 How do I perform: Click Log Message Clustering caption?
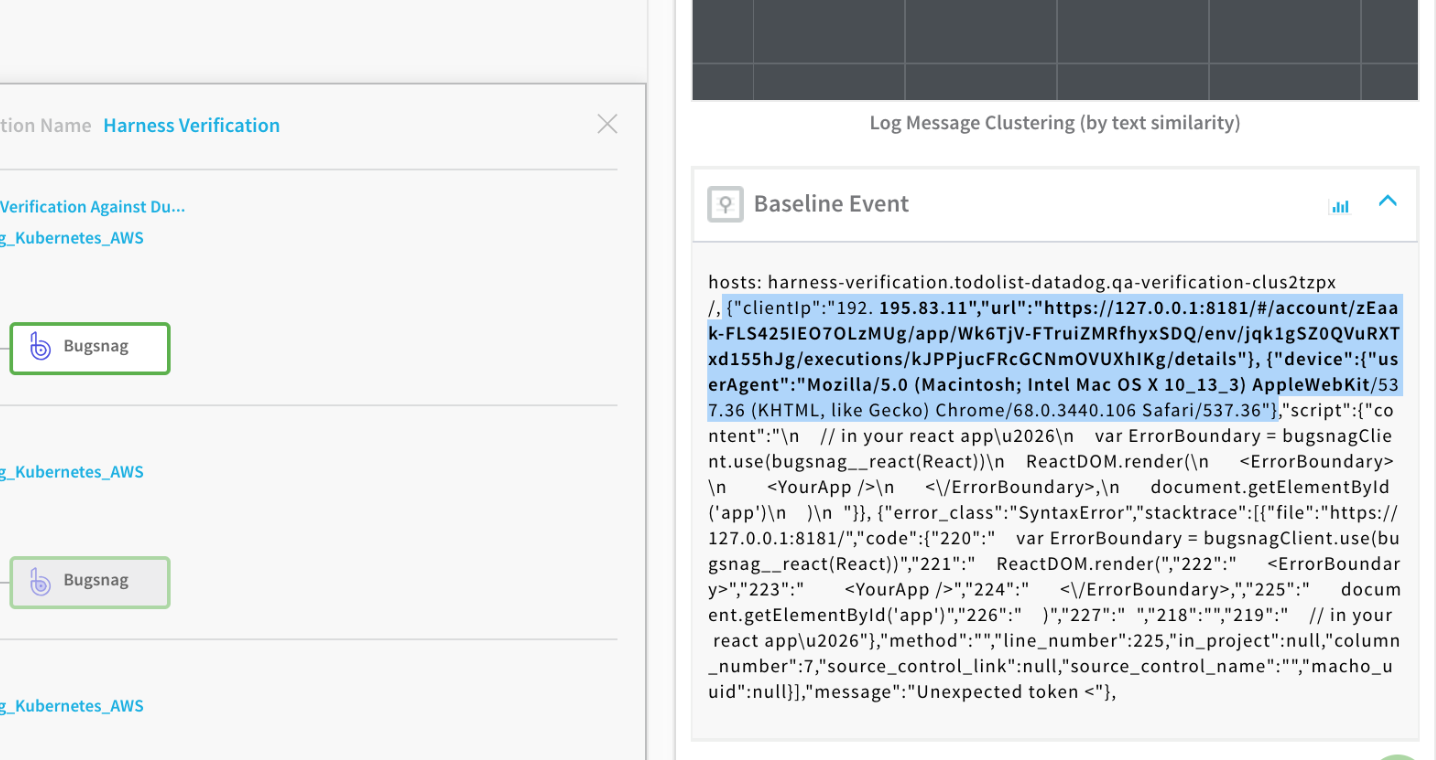point(1055,123)
